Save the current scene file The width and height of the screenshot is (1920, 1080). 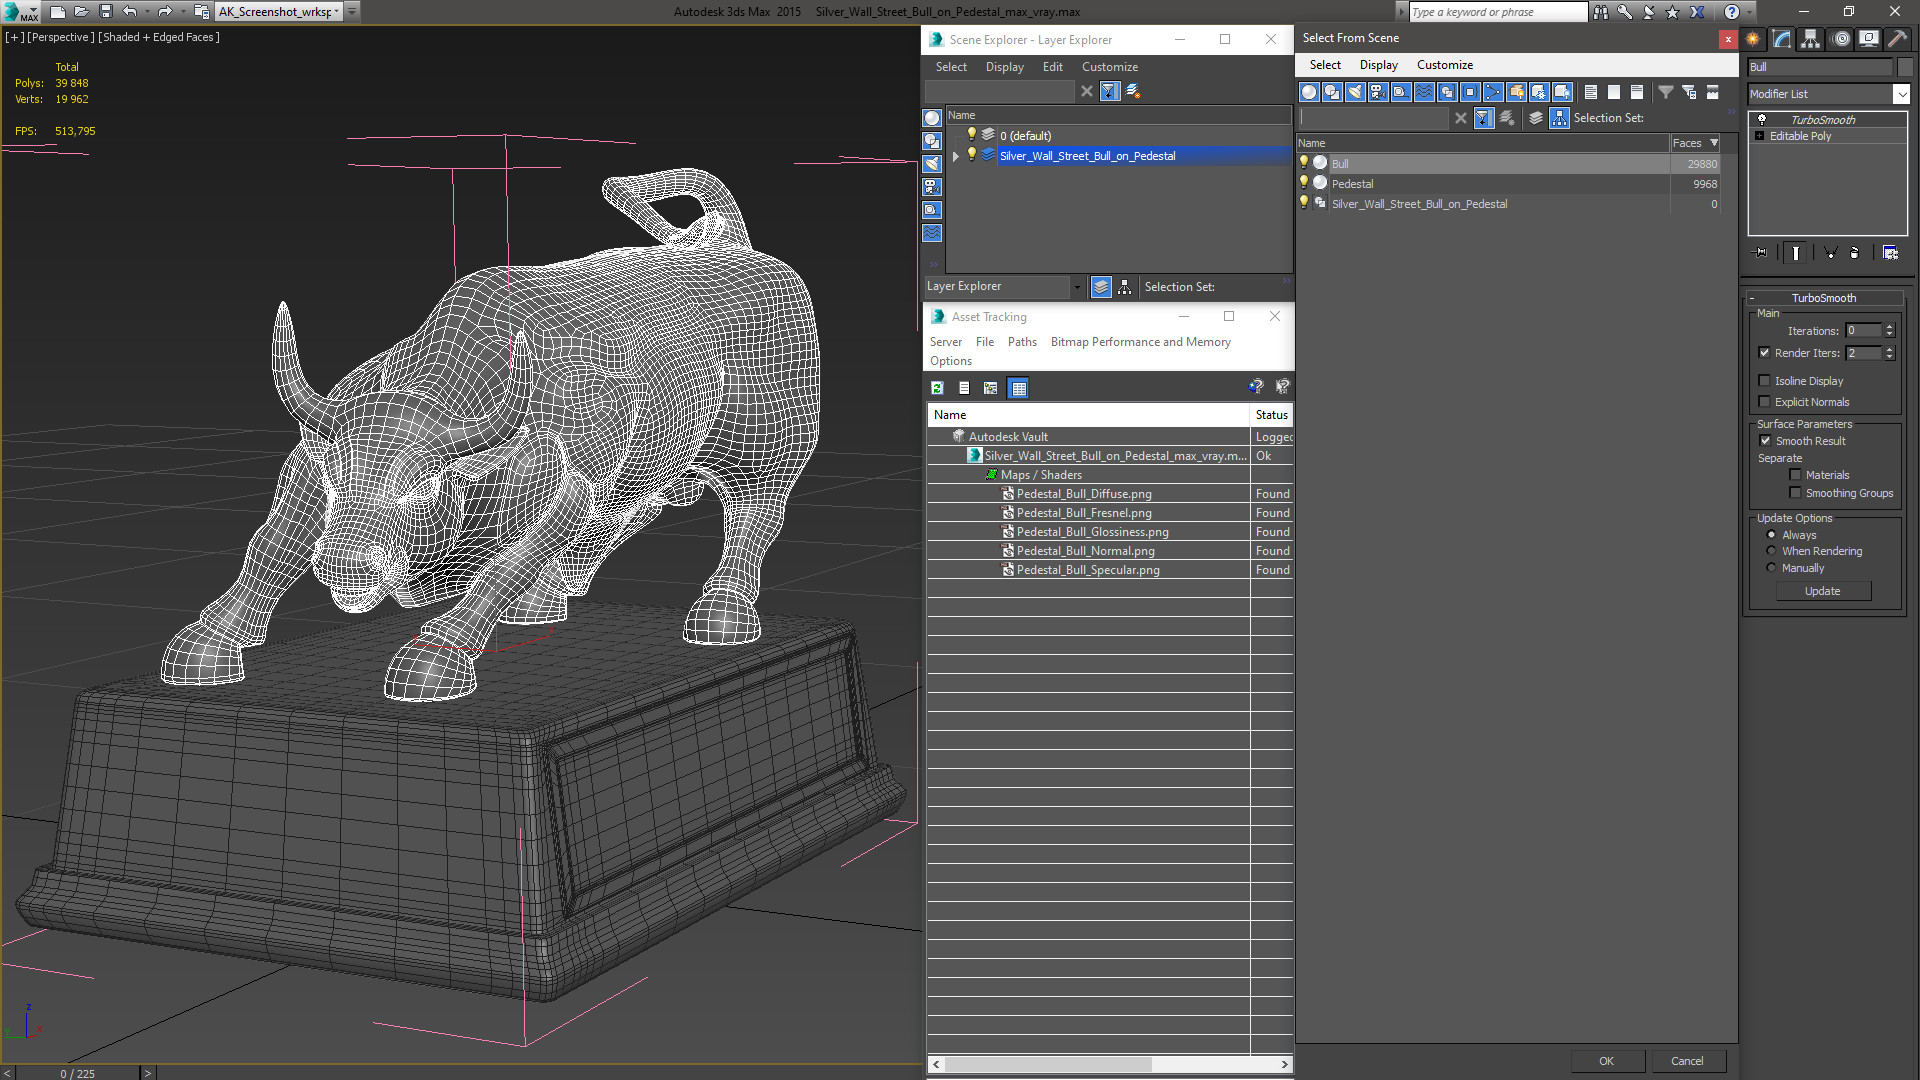coord(105,12)
